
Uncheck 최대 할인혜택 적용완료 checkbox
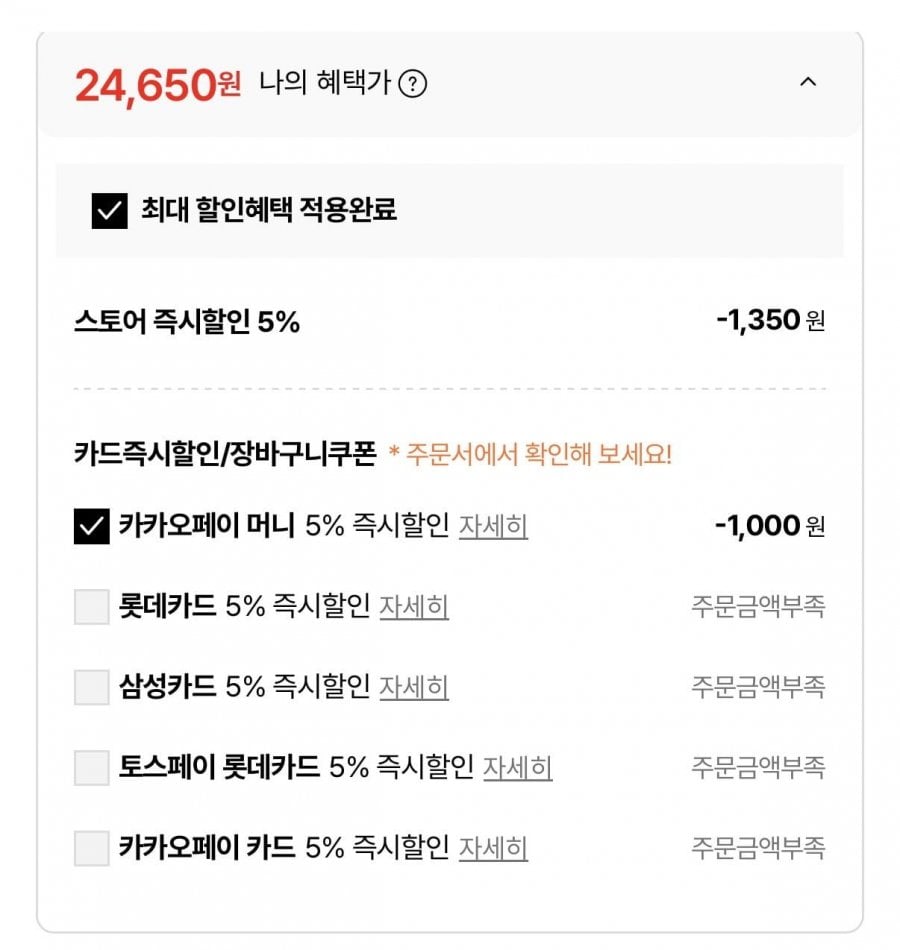pos(110,211)
